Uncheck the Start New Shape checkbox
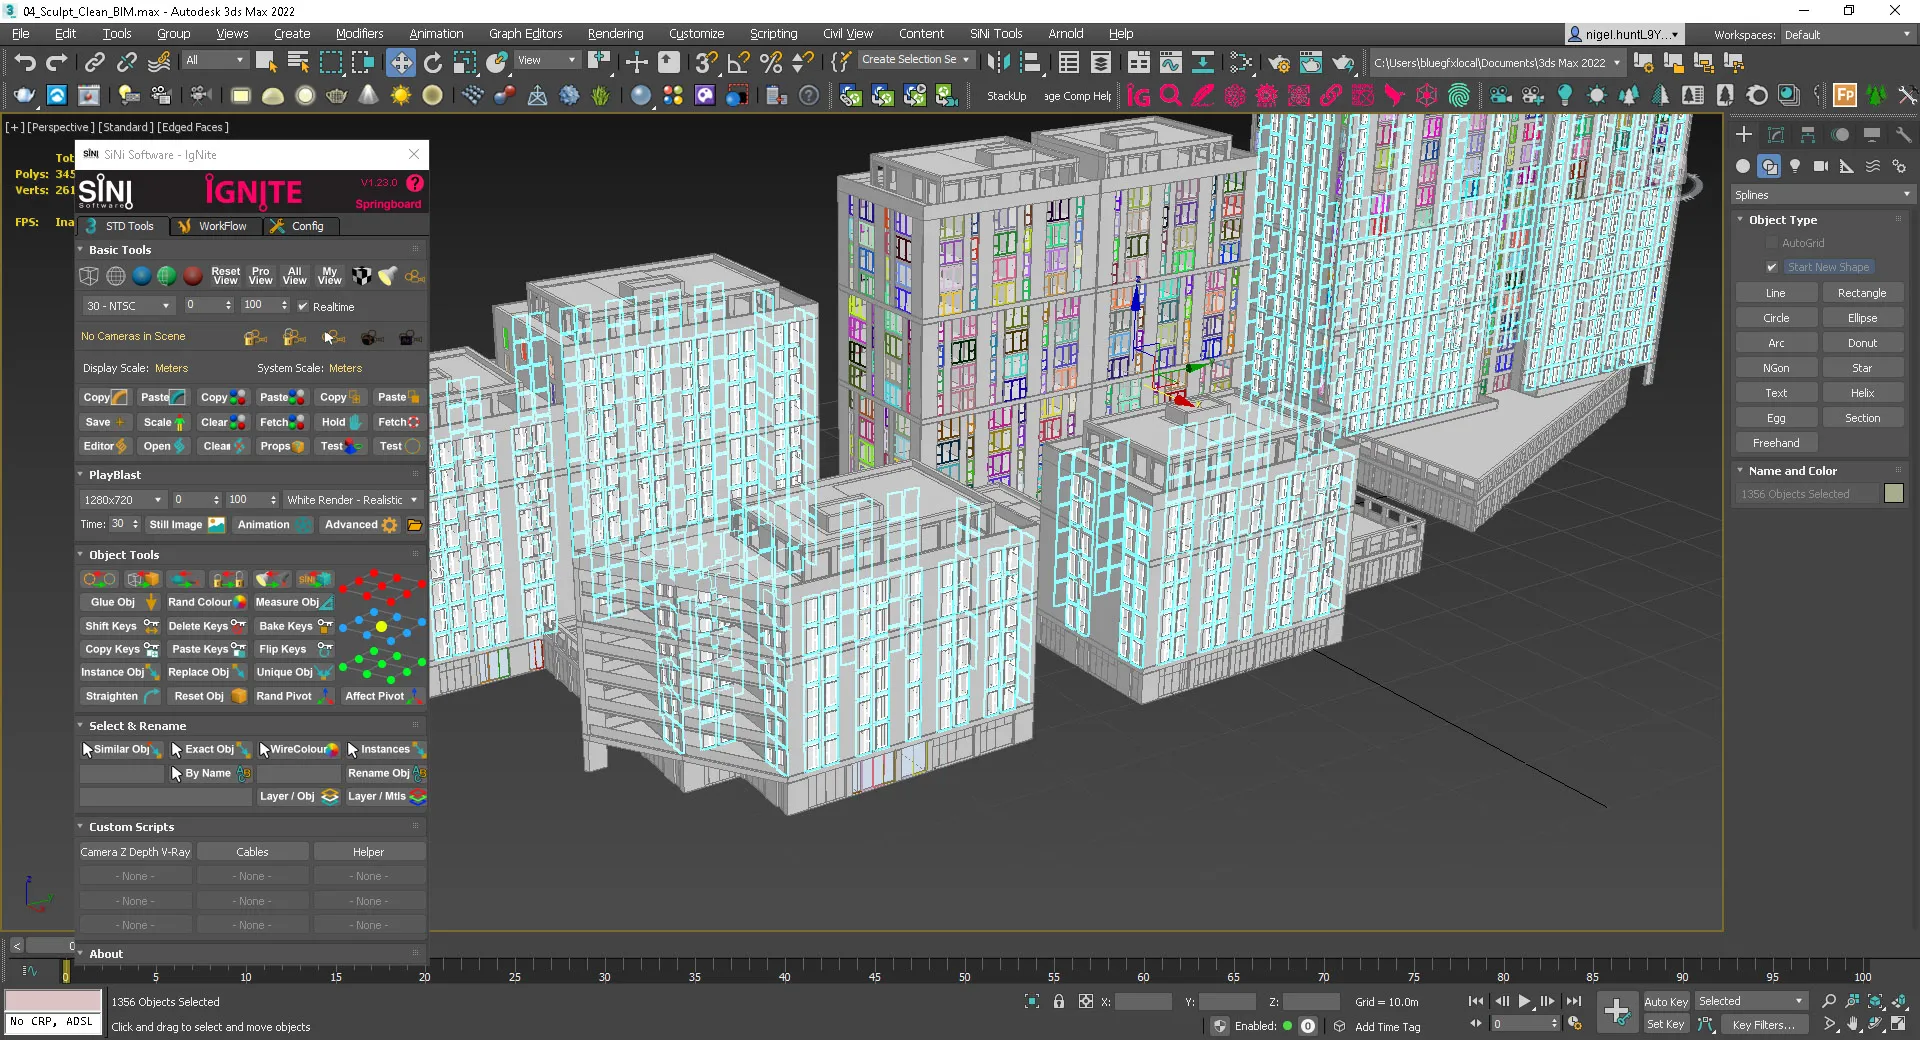 [x=1772, y=267]
